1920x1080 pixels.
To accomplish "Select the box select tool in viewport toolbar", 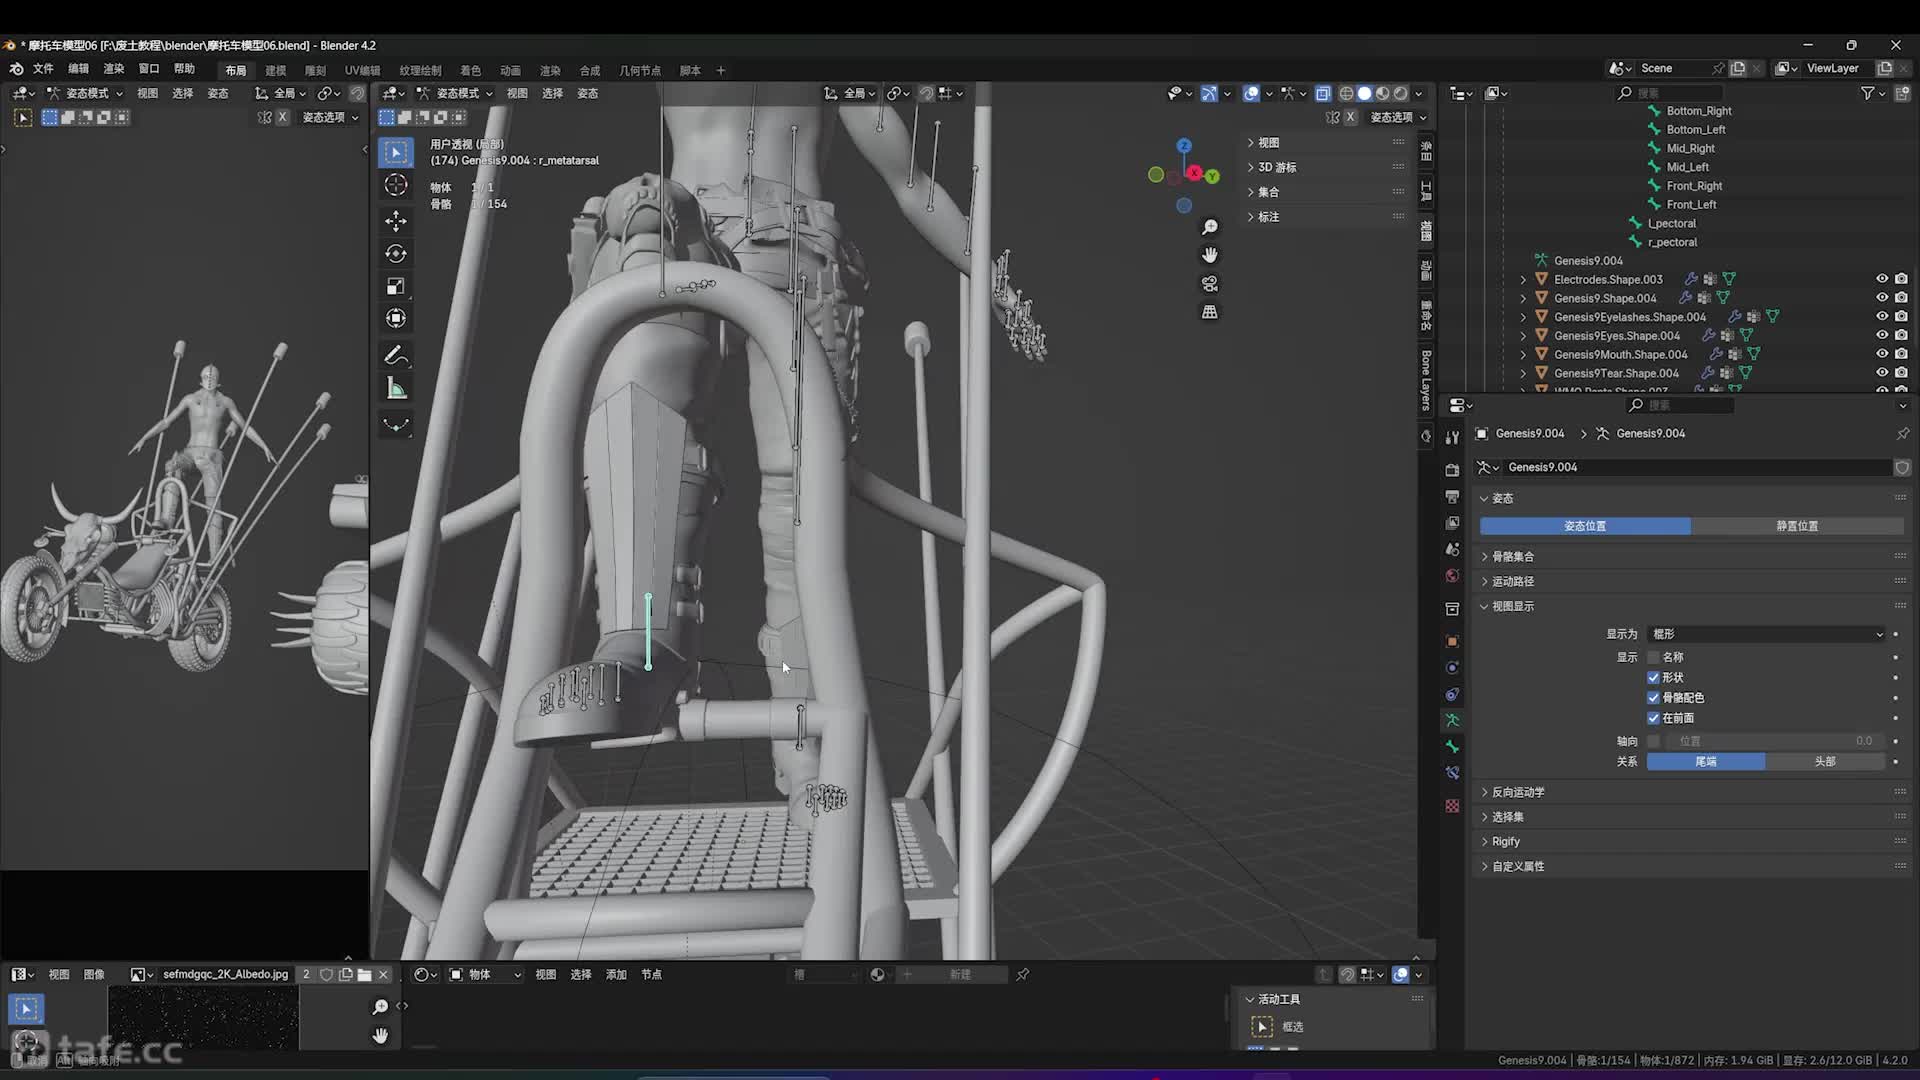I will [x=396, y=152].
